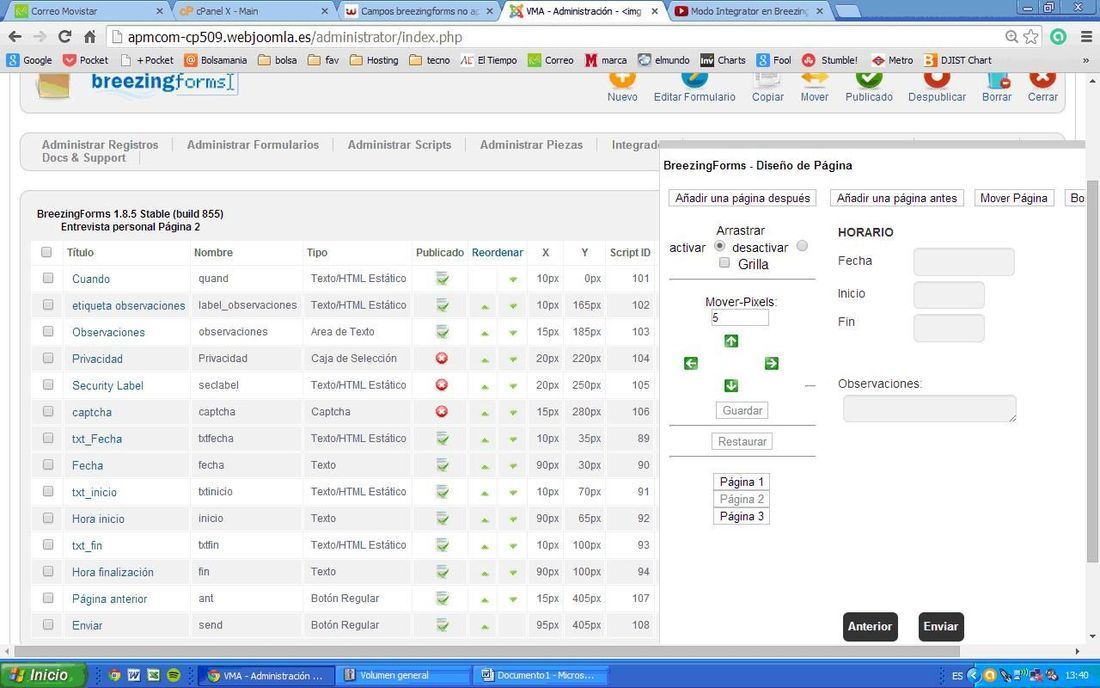Click the green right arrow move button
Image resolution: width=1100 pixels, height=688 pixels.
pyautogui.click(x=771, y=363)
